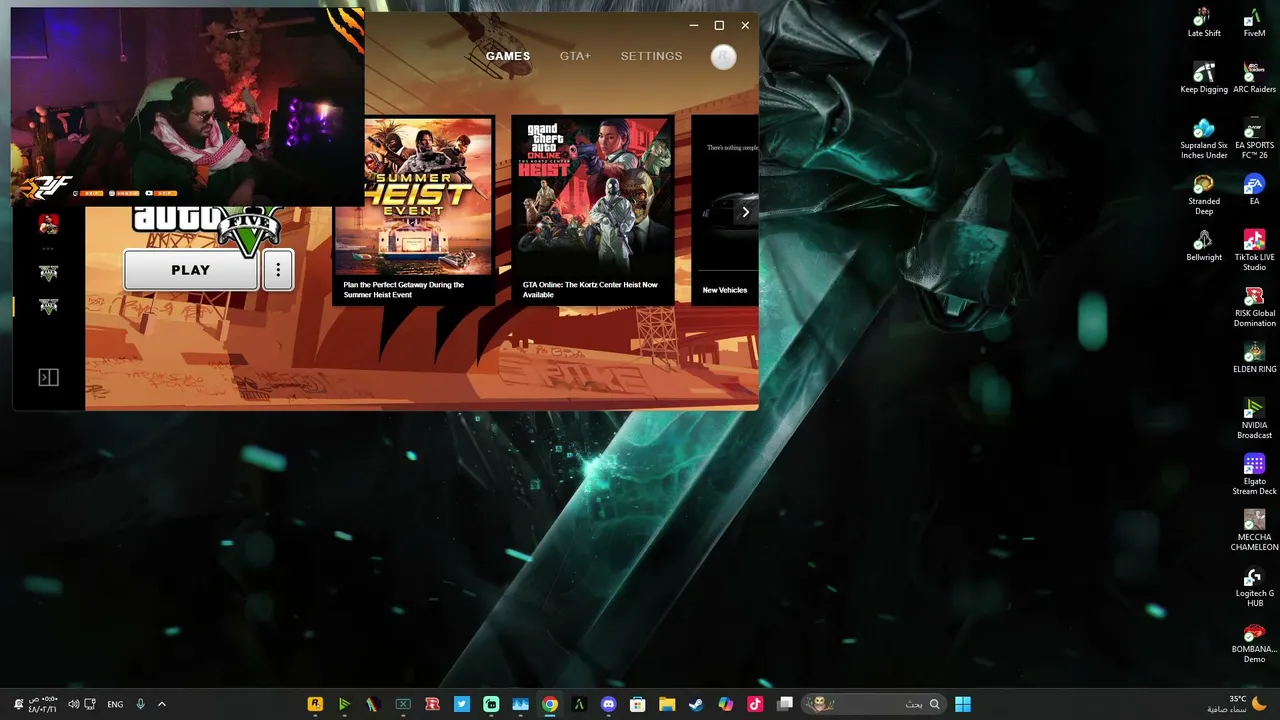1280x720 pixels.
Task: Open Elgato Stream Deck desktop shortcut
Action: click(x=1254, y=475)
